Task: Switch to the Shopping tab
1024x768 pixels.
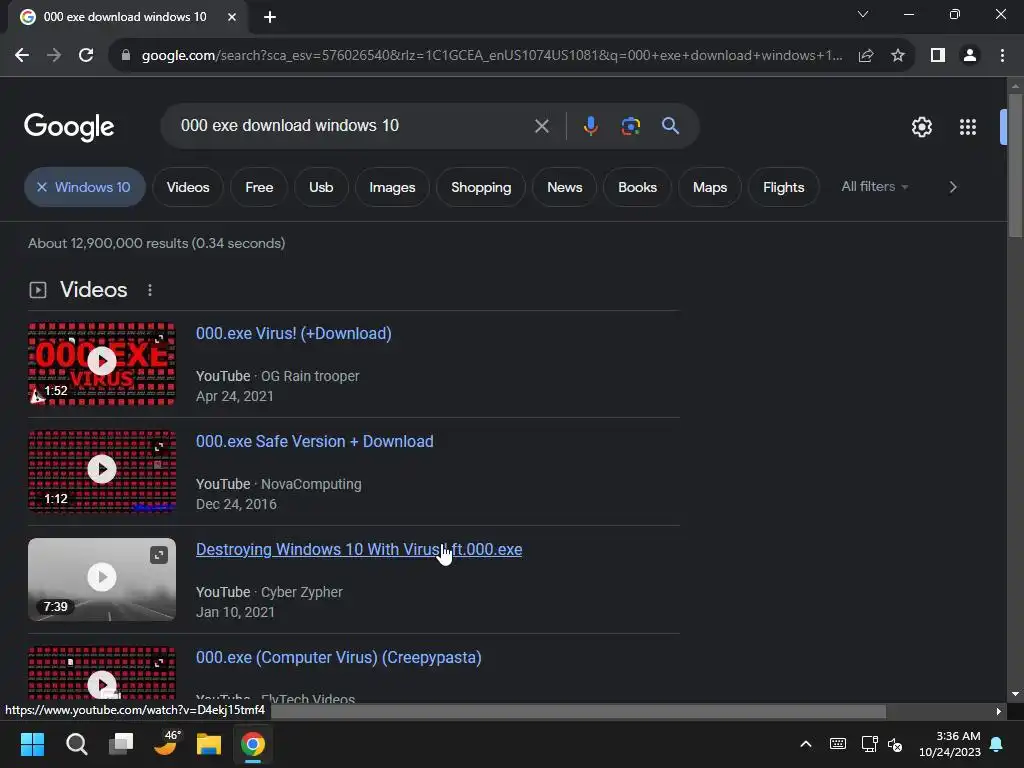Action: click(x=481, y=187)
